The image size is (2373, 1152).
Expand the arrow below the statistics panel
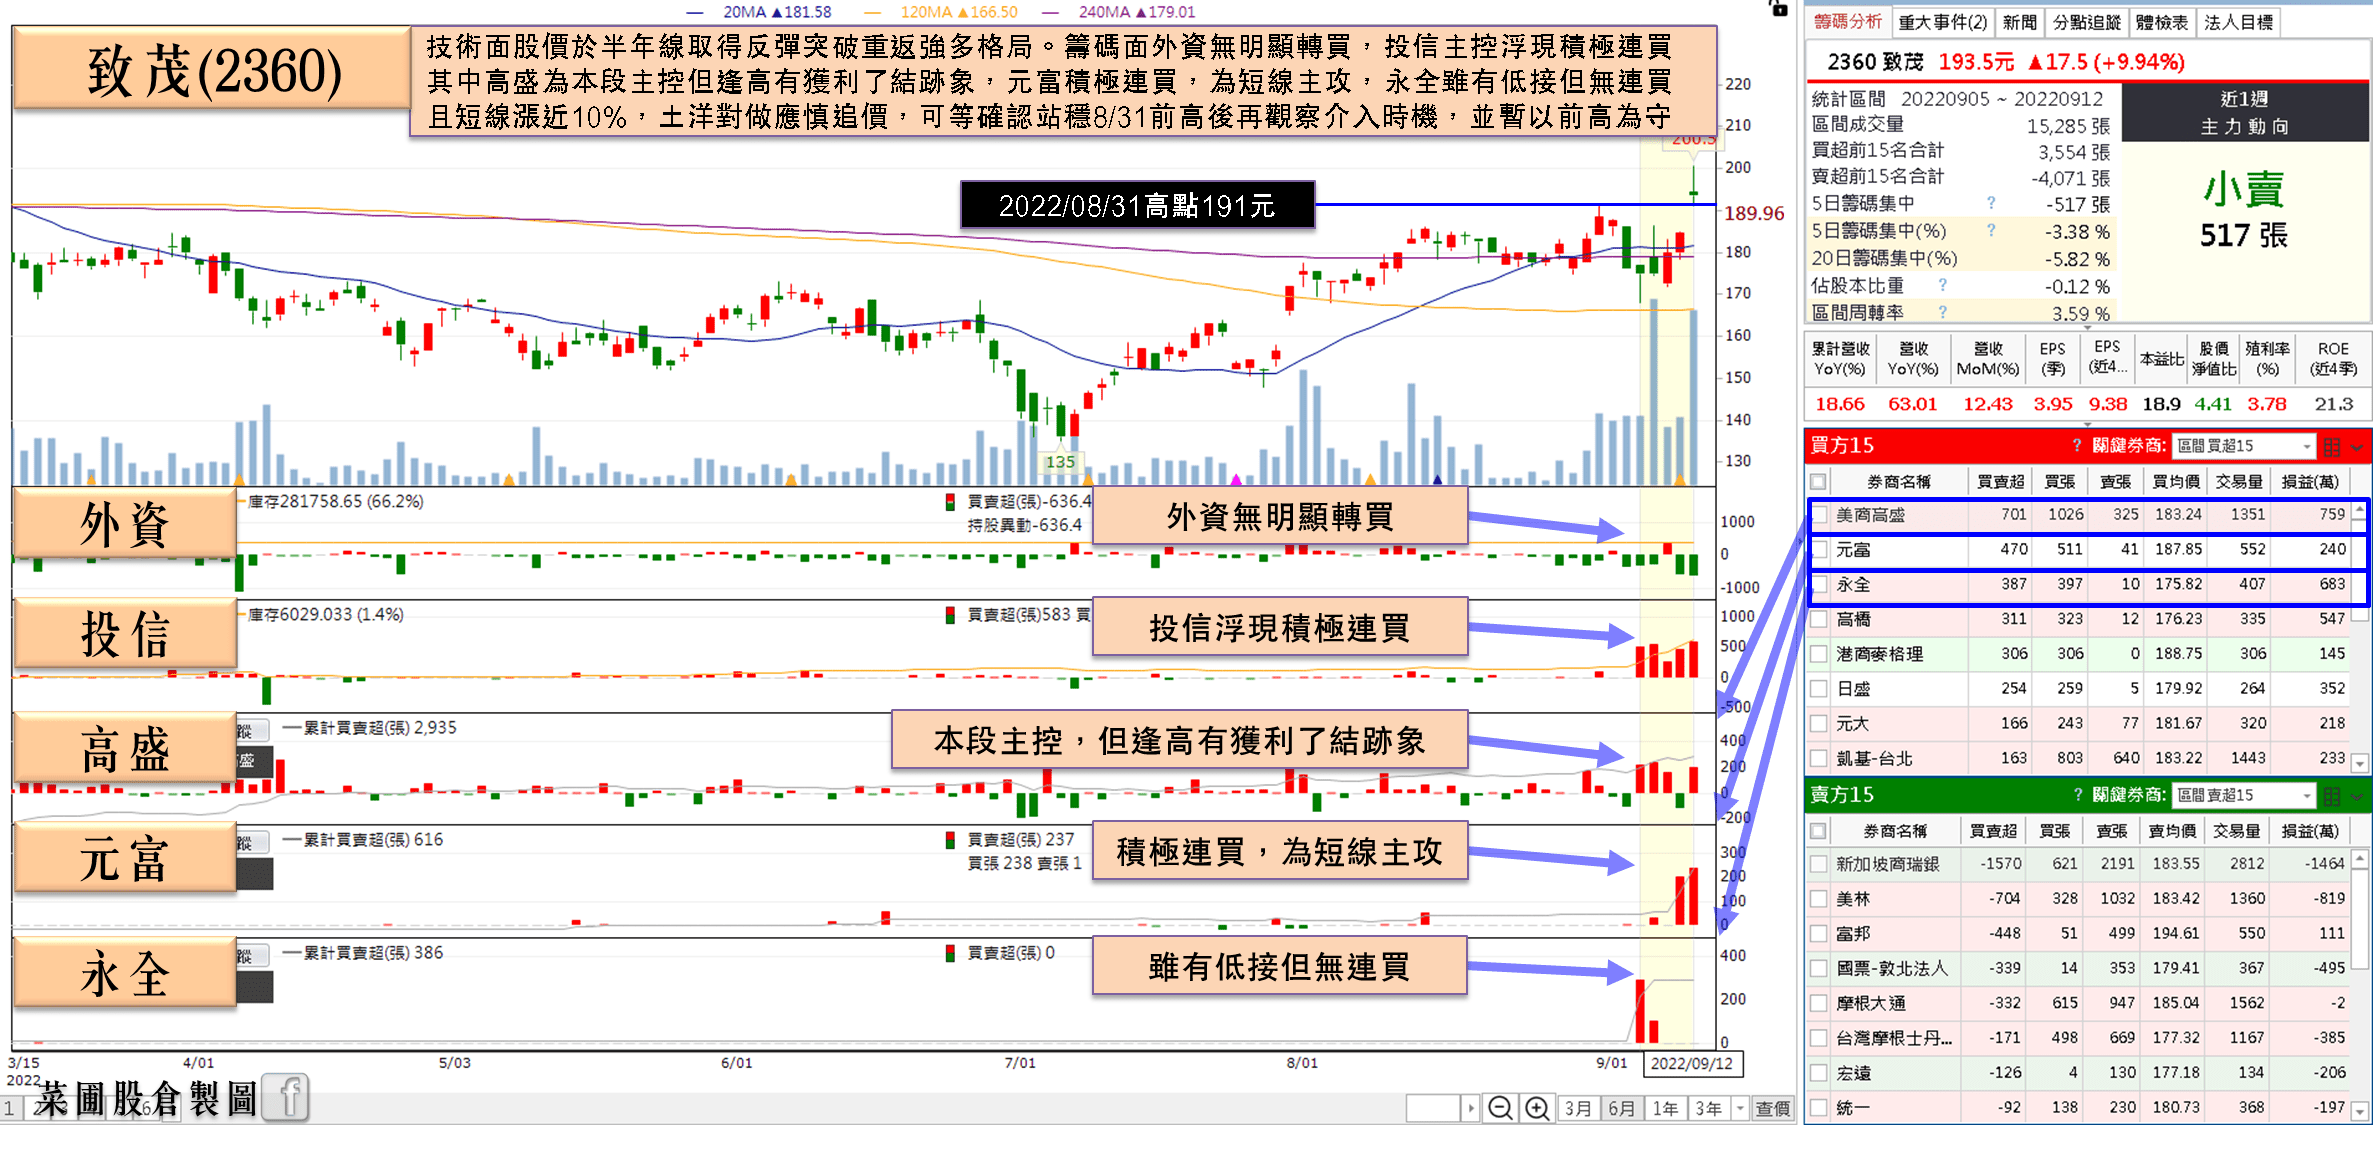[2087, 327]
